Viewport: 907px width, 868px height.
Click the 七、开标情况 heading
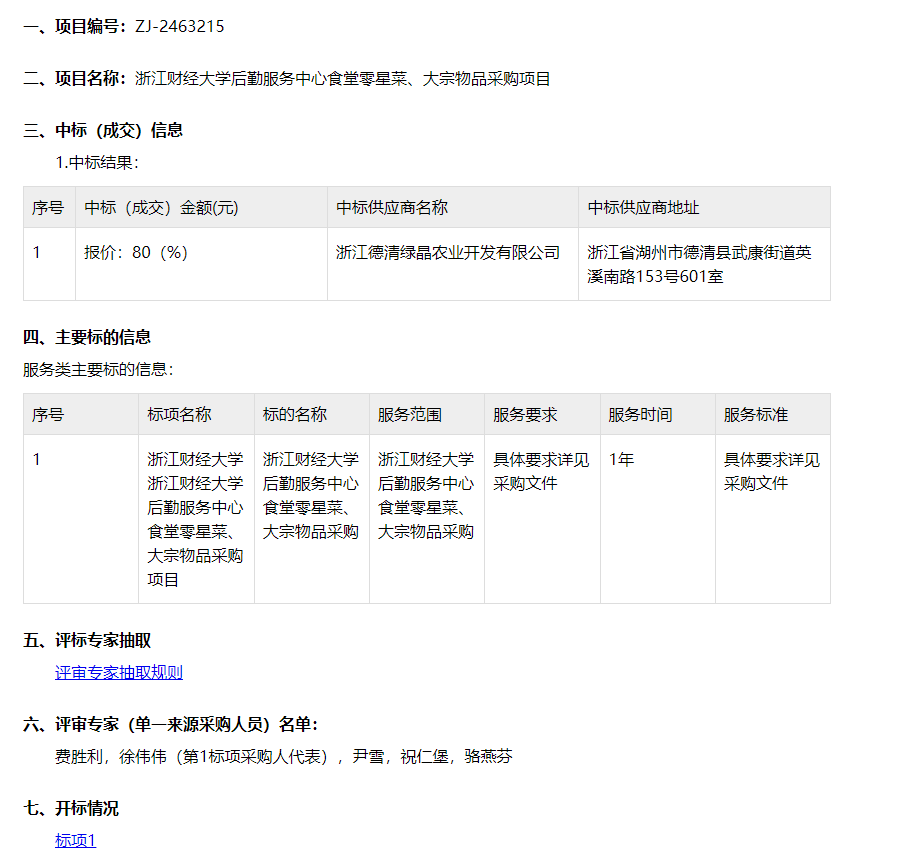(71, 809)
